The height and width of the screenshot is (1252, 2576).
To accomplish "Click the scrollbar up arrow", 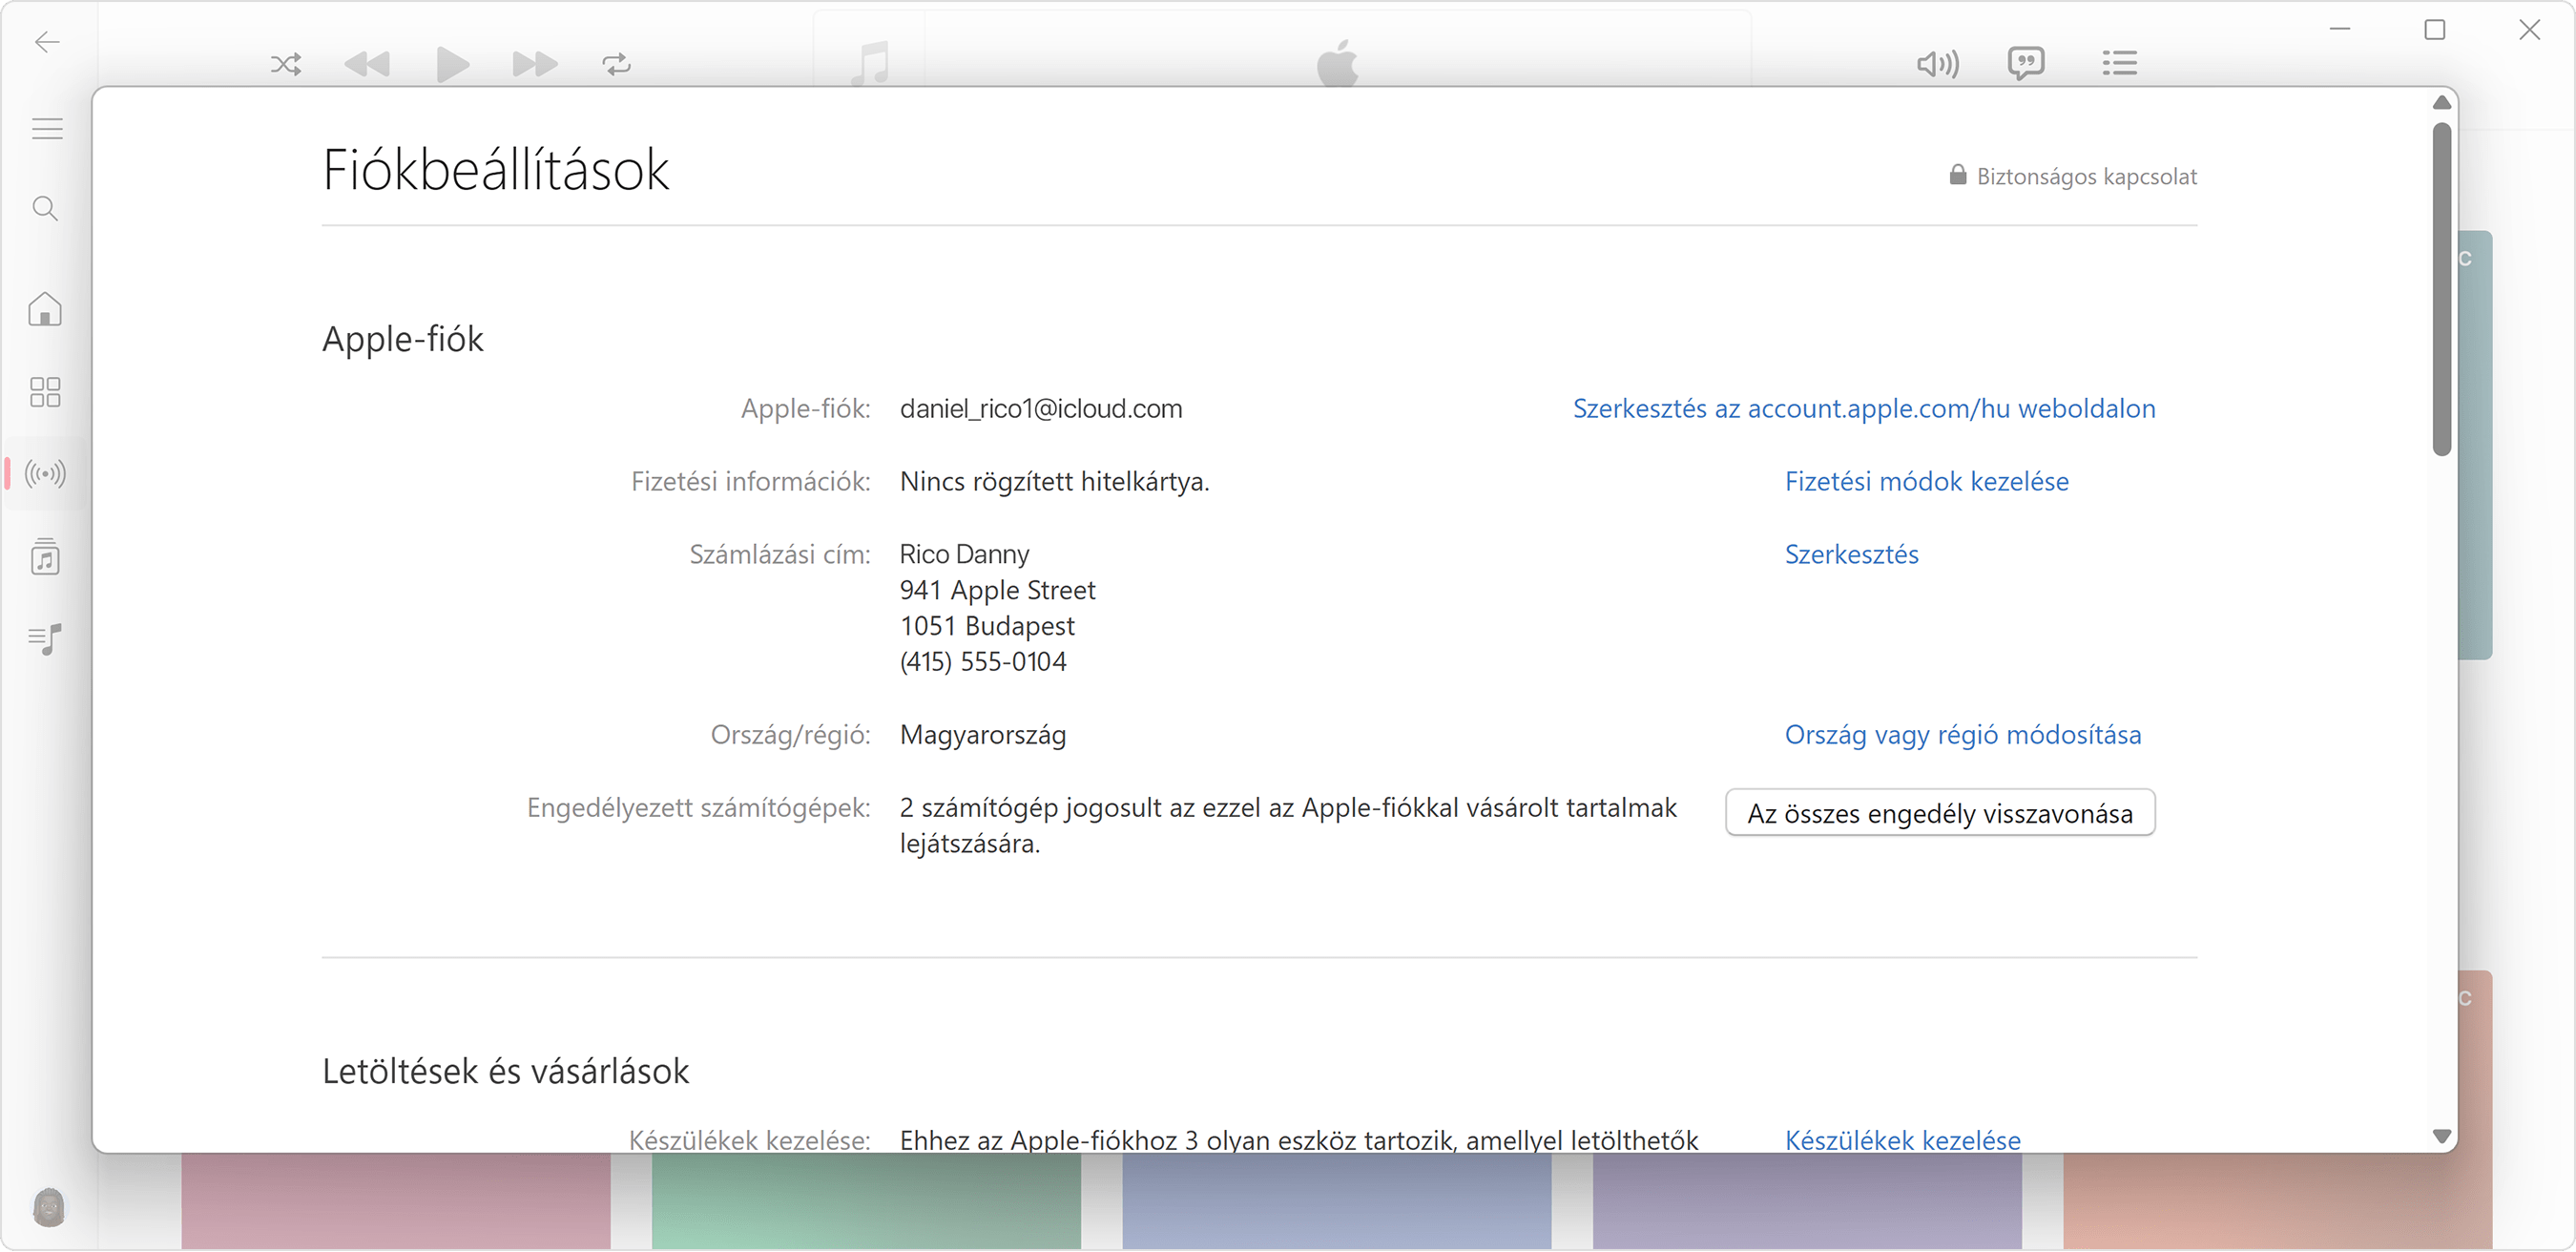I will (2442, 103).
